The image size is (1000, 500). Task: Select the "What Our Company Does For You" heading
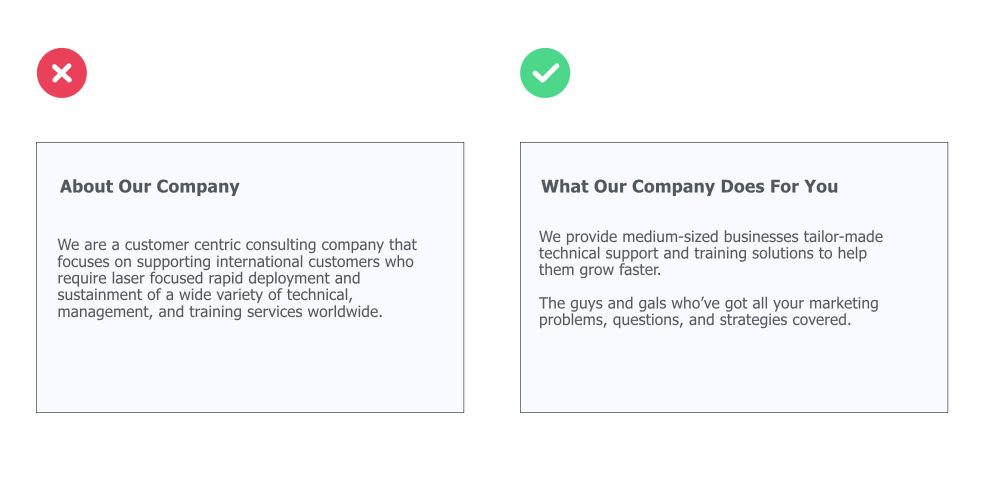coord(689,187)
